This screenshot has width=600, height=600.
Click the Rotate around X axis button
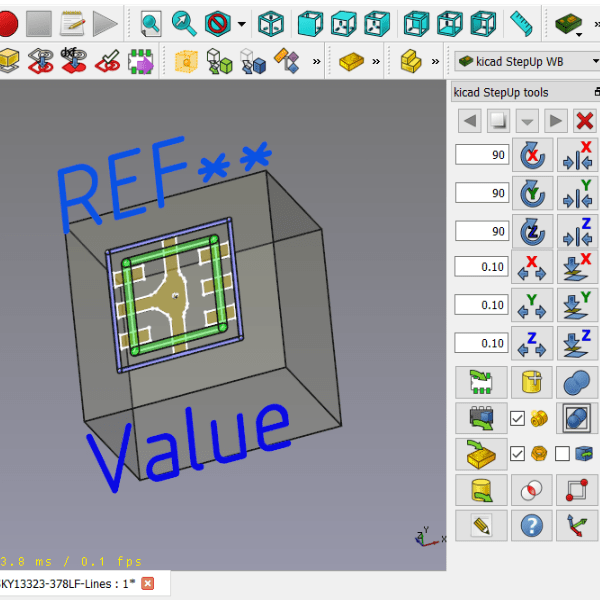(x=531, y=155)
